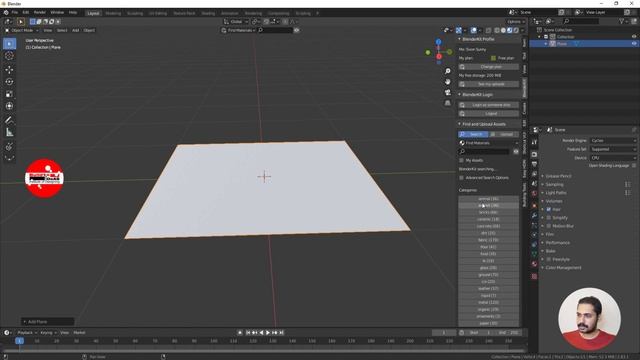
Task: Open the Tool properties tab icon
Action: pos(534,142)
